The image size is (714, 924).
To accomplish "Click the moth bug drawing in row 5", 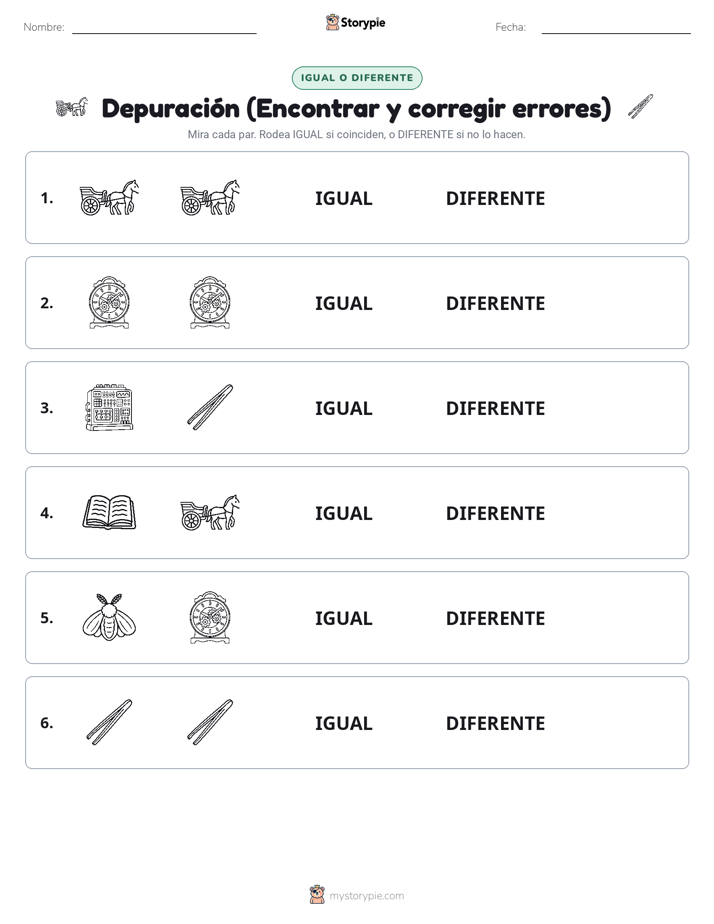I will click(x=110, y=617).
